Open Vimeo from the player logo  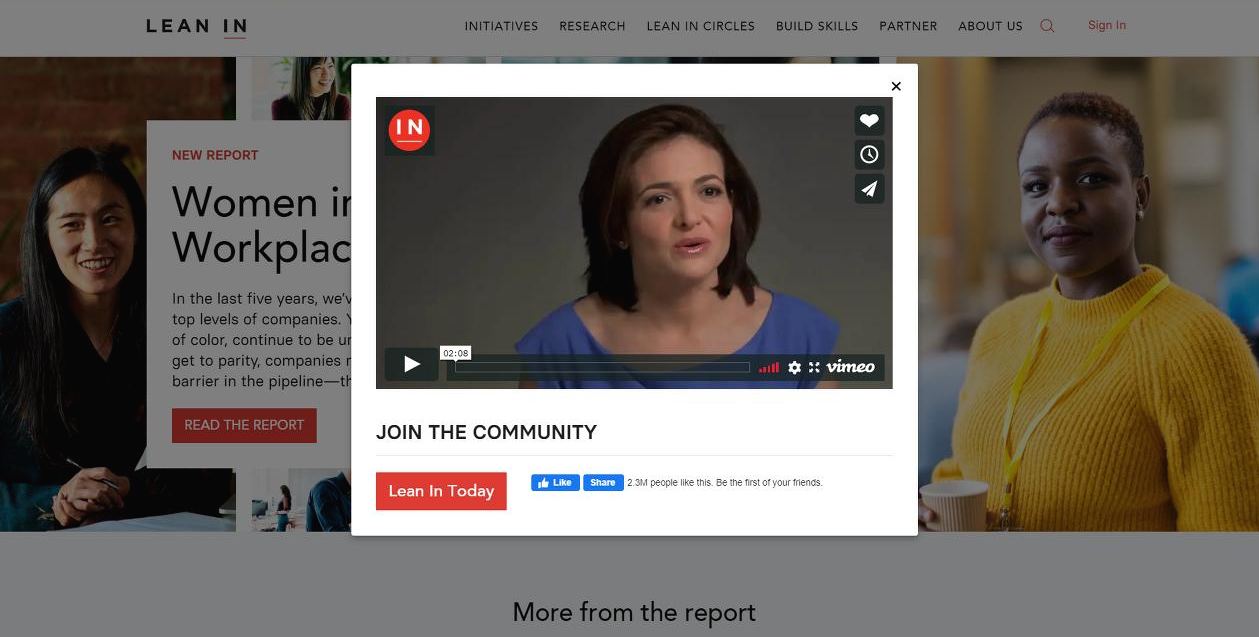coord(850,367)
